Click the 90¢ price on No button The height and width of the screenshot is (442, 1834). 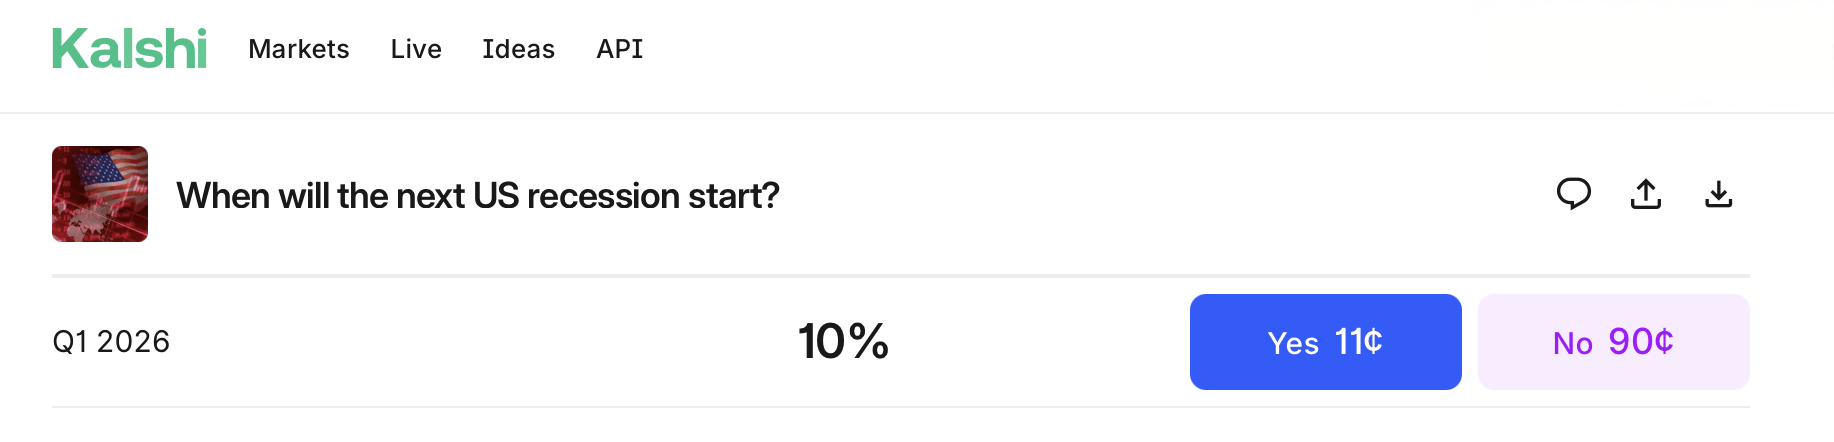pyautogui.click(x=1640, y=342)
